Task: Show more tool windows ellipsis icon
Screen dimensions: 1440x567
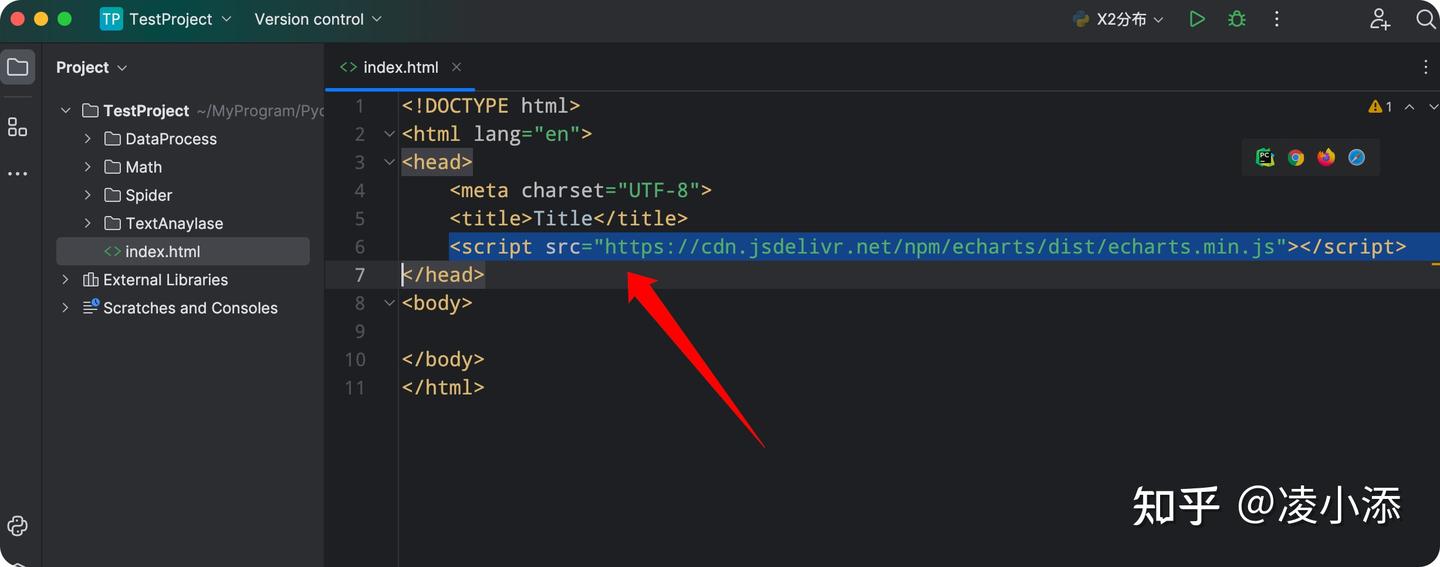Action: (17, 174)
